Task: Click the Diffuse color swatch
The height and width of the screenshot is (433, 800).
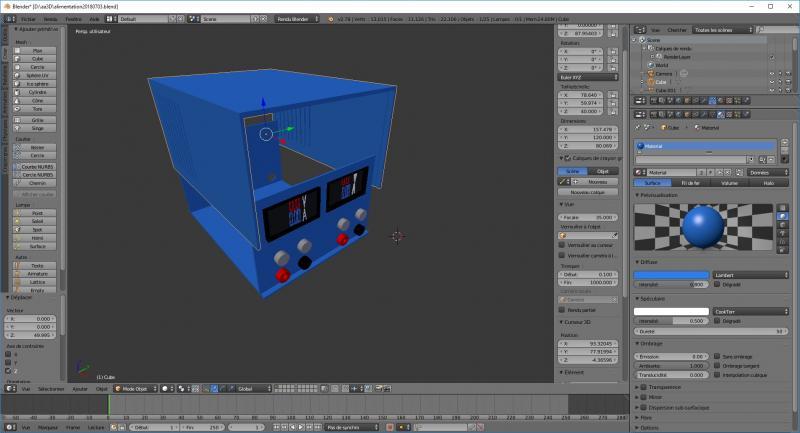Action: click(670, 274)
